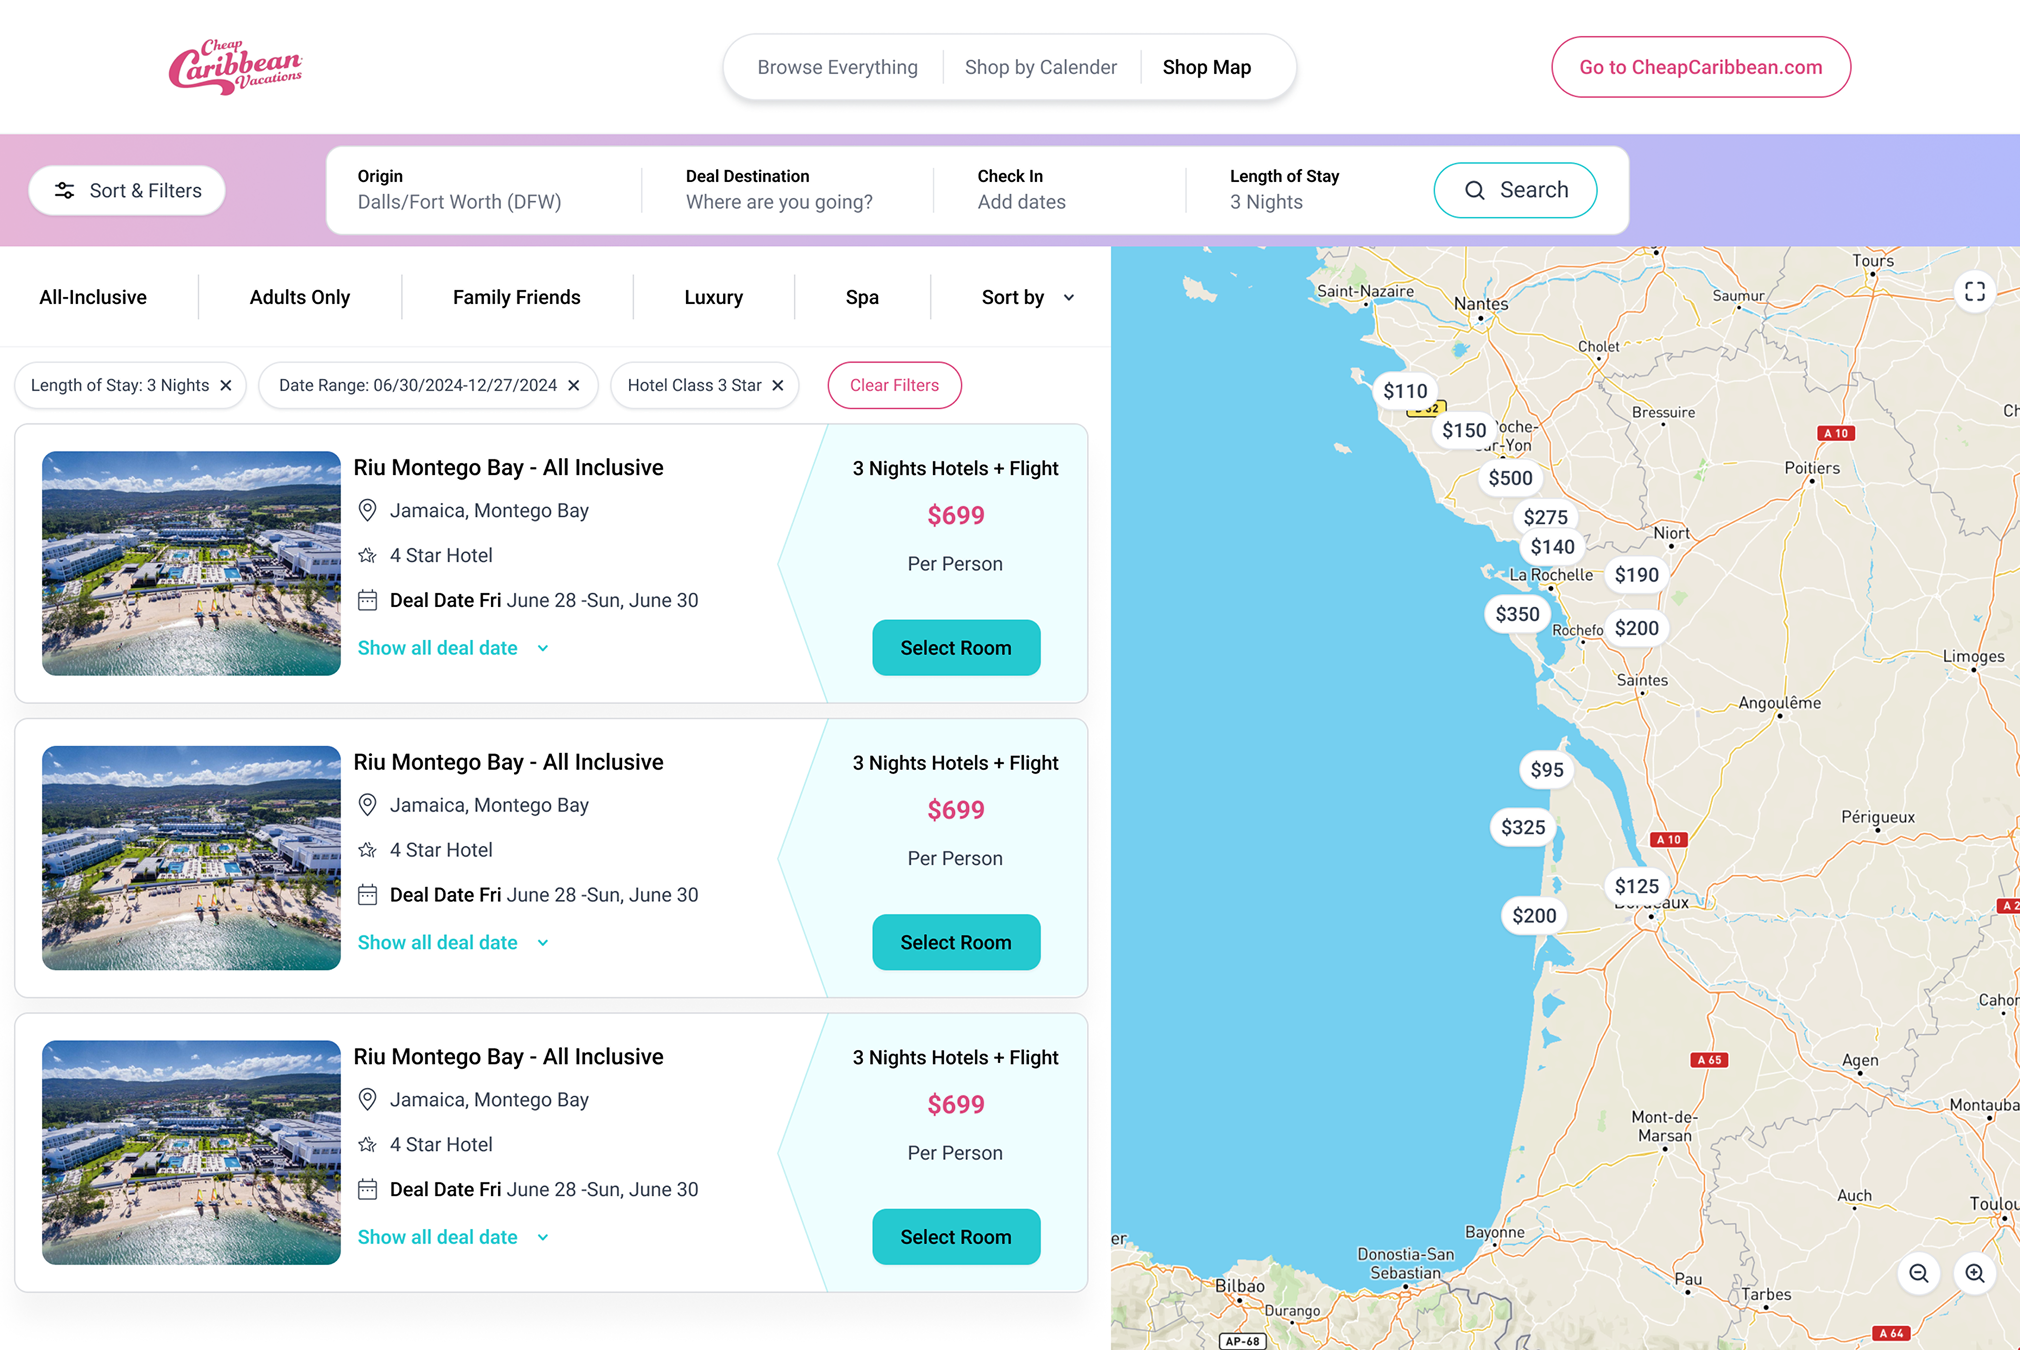The width and height of the screenshot is (2020, 1350).
Task: Remove Hotel Class 3 Star filter
Action: pos(778,385)
